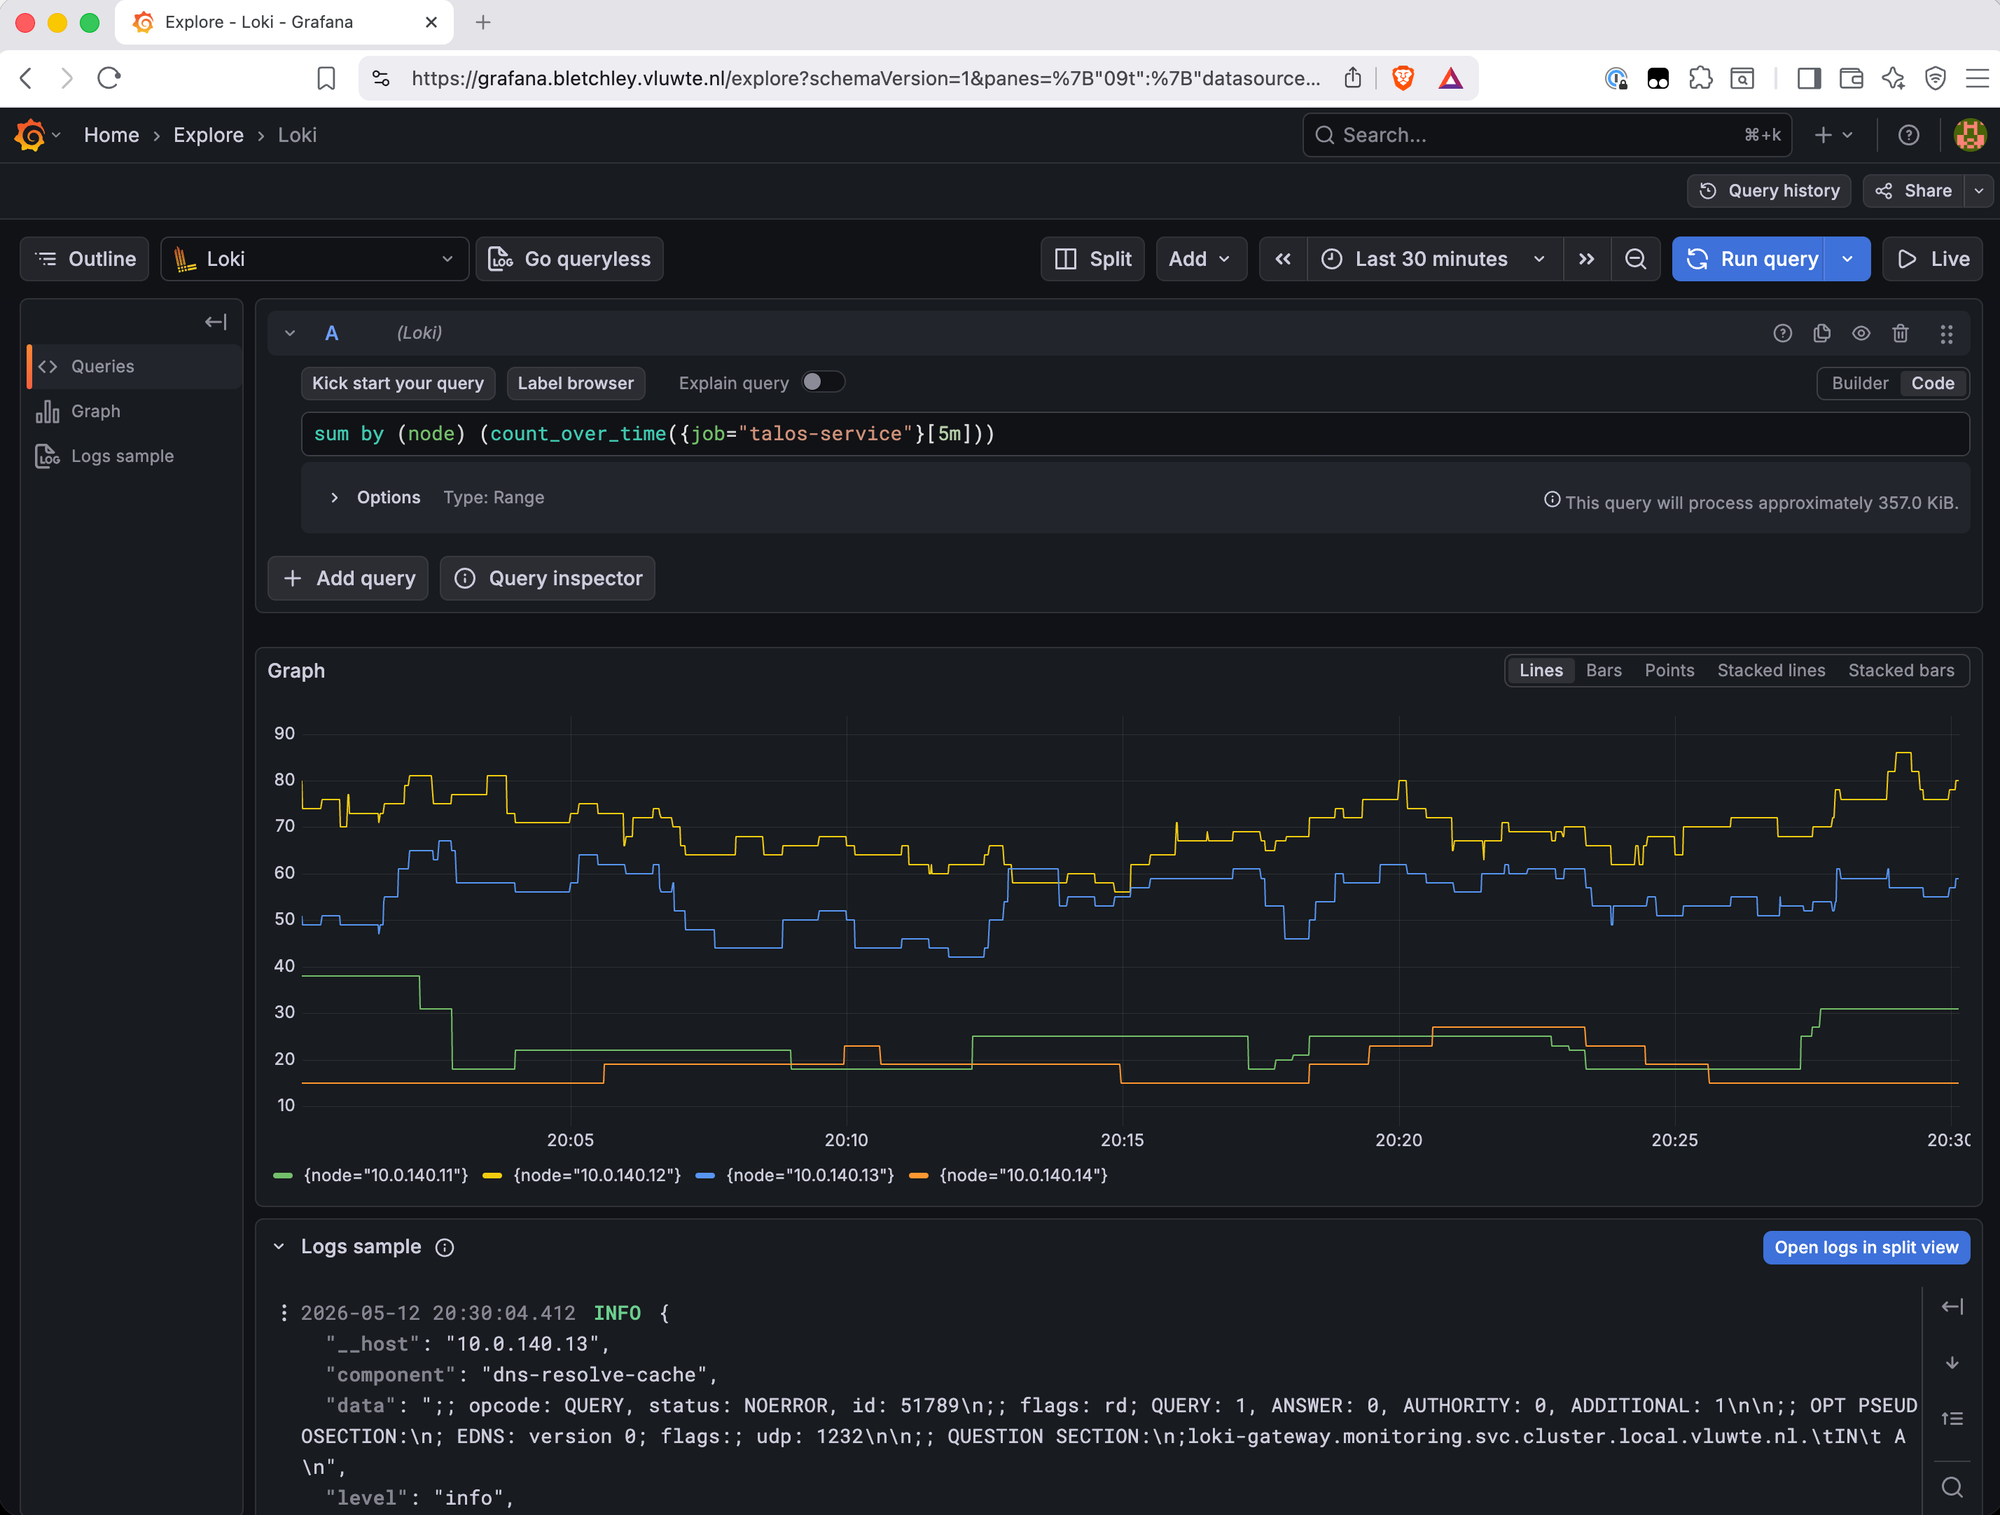Select Stacked lines graph style
Image resolution: width=2000 pixels, height=1515 pixels.
coord(1771,670)
